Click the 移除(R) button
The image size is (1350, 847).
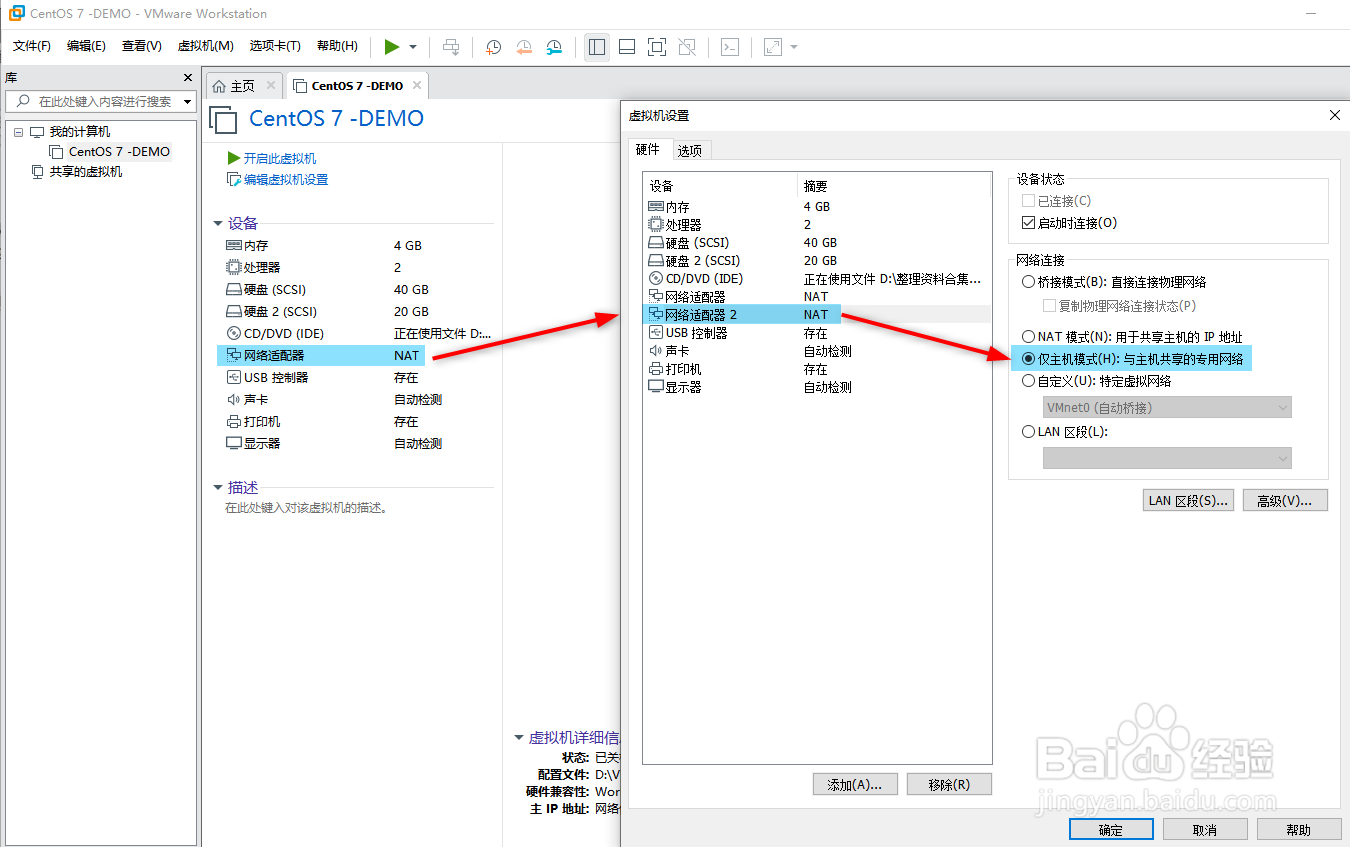949,784
